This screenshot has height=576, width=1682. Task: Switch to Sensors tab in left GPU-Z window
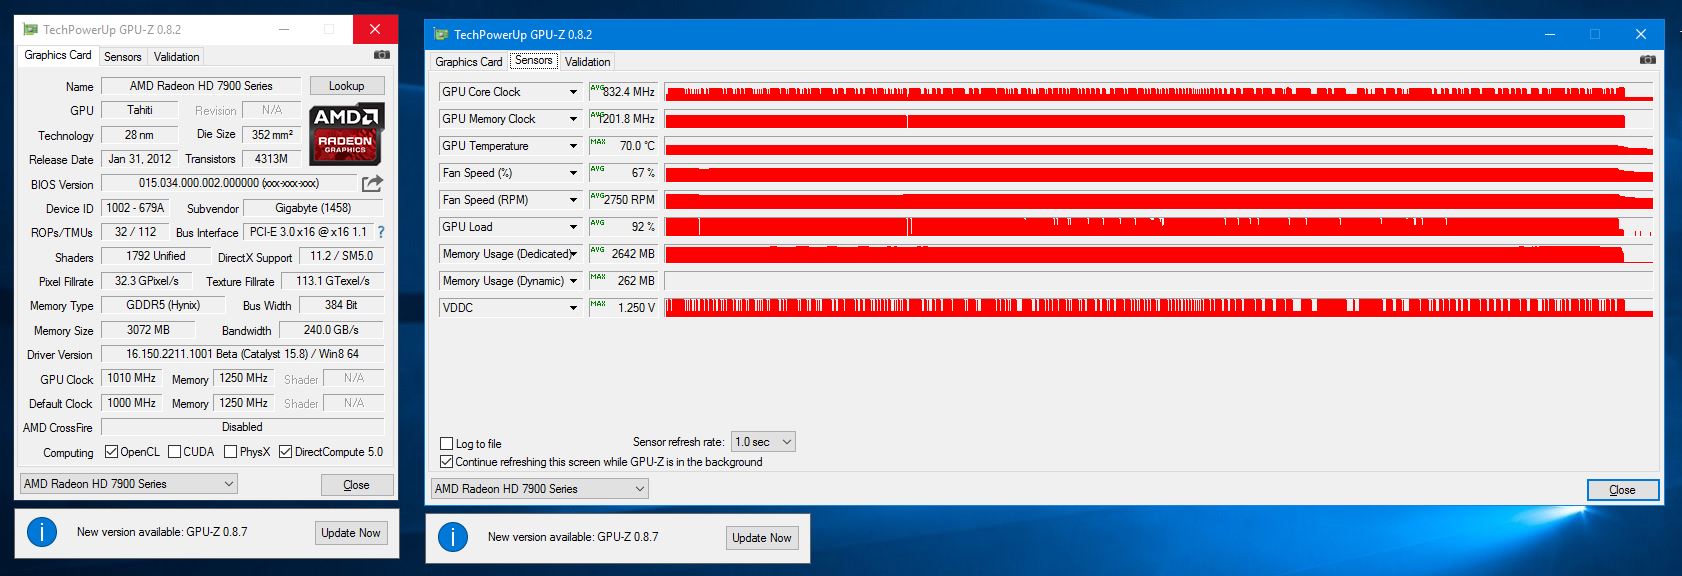click(123, 57)
